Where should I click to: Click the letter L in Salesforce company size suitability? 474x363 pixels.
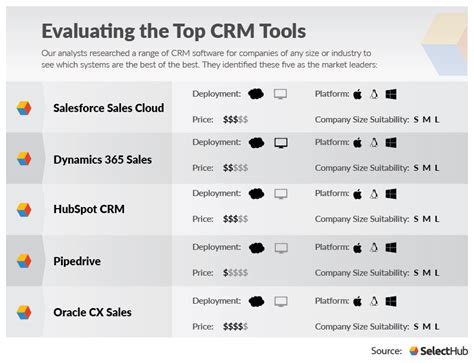(x=437, y=119)
